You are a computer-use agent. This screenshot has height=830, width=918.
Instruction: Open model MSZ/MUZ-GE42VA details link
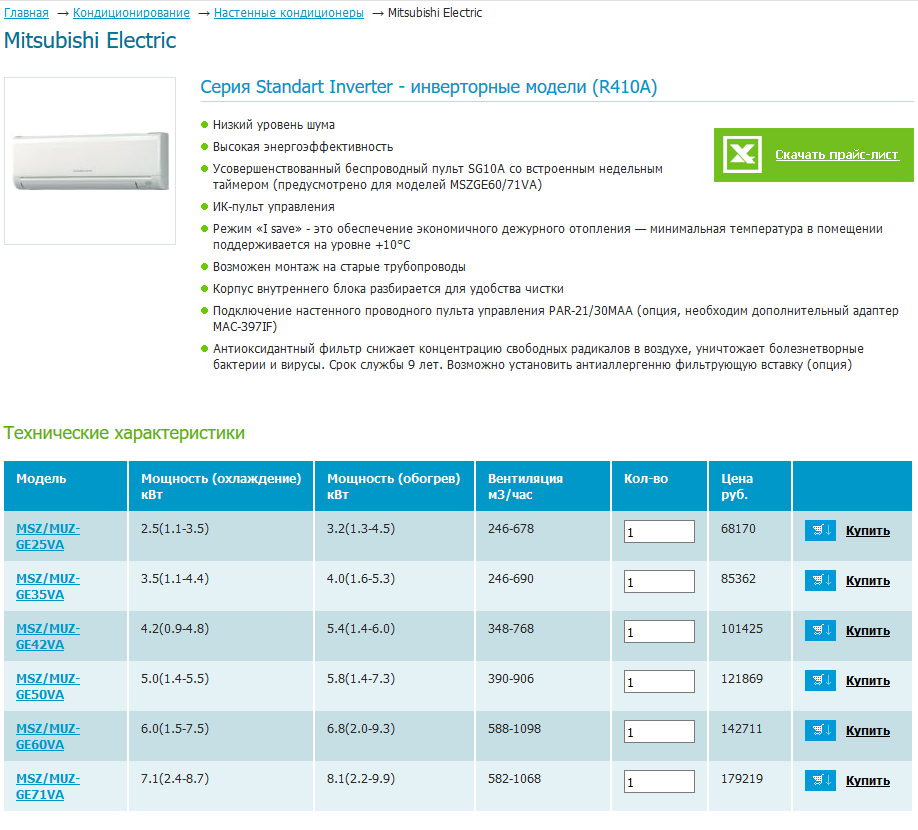tap(48, 636)
